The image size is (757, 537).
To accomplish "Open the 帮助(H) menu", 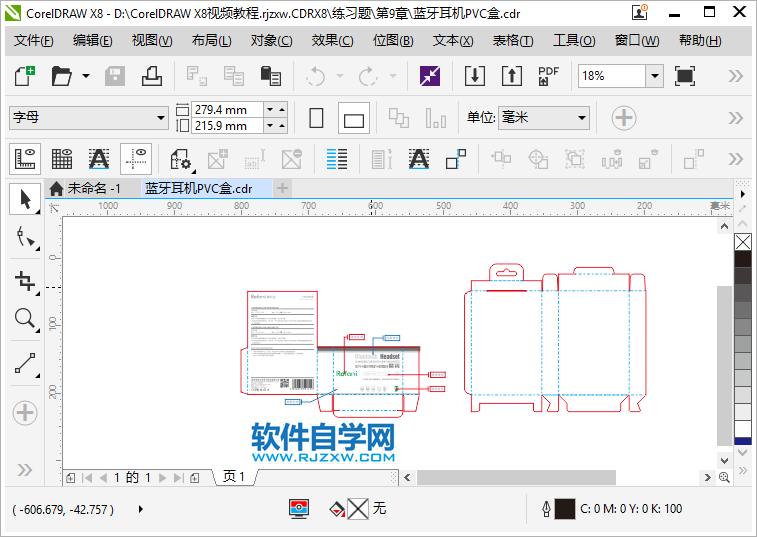I will (x=700, y=41).
